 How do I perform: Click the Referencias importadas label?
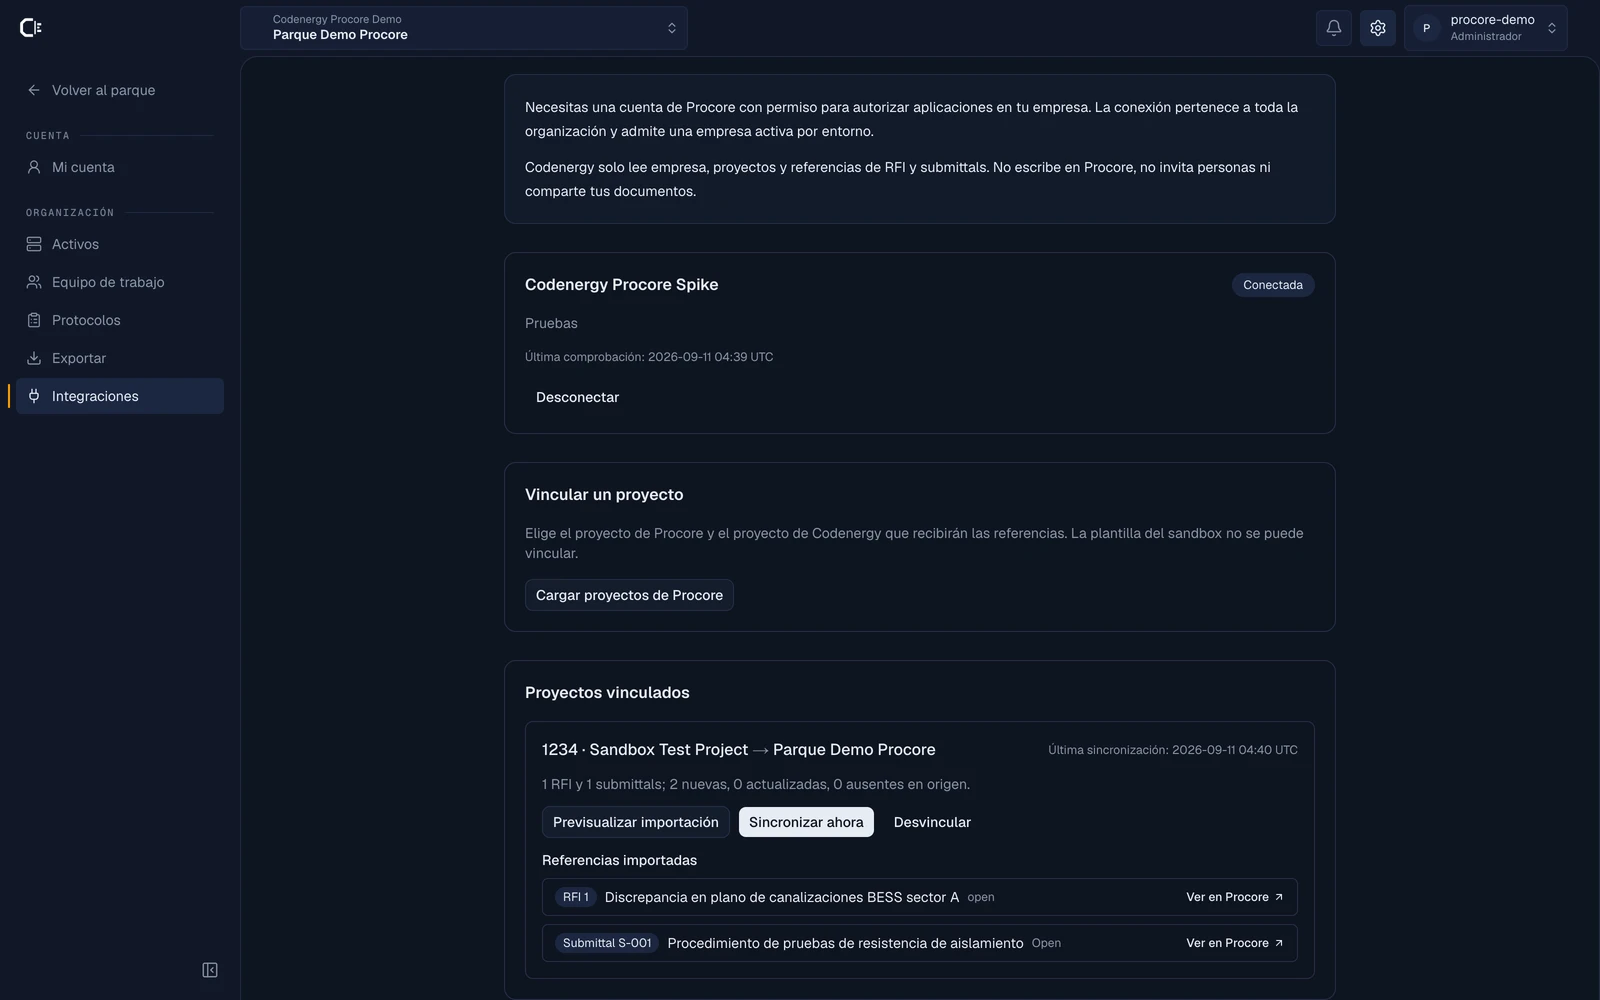619,860
